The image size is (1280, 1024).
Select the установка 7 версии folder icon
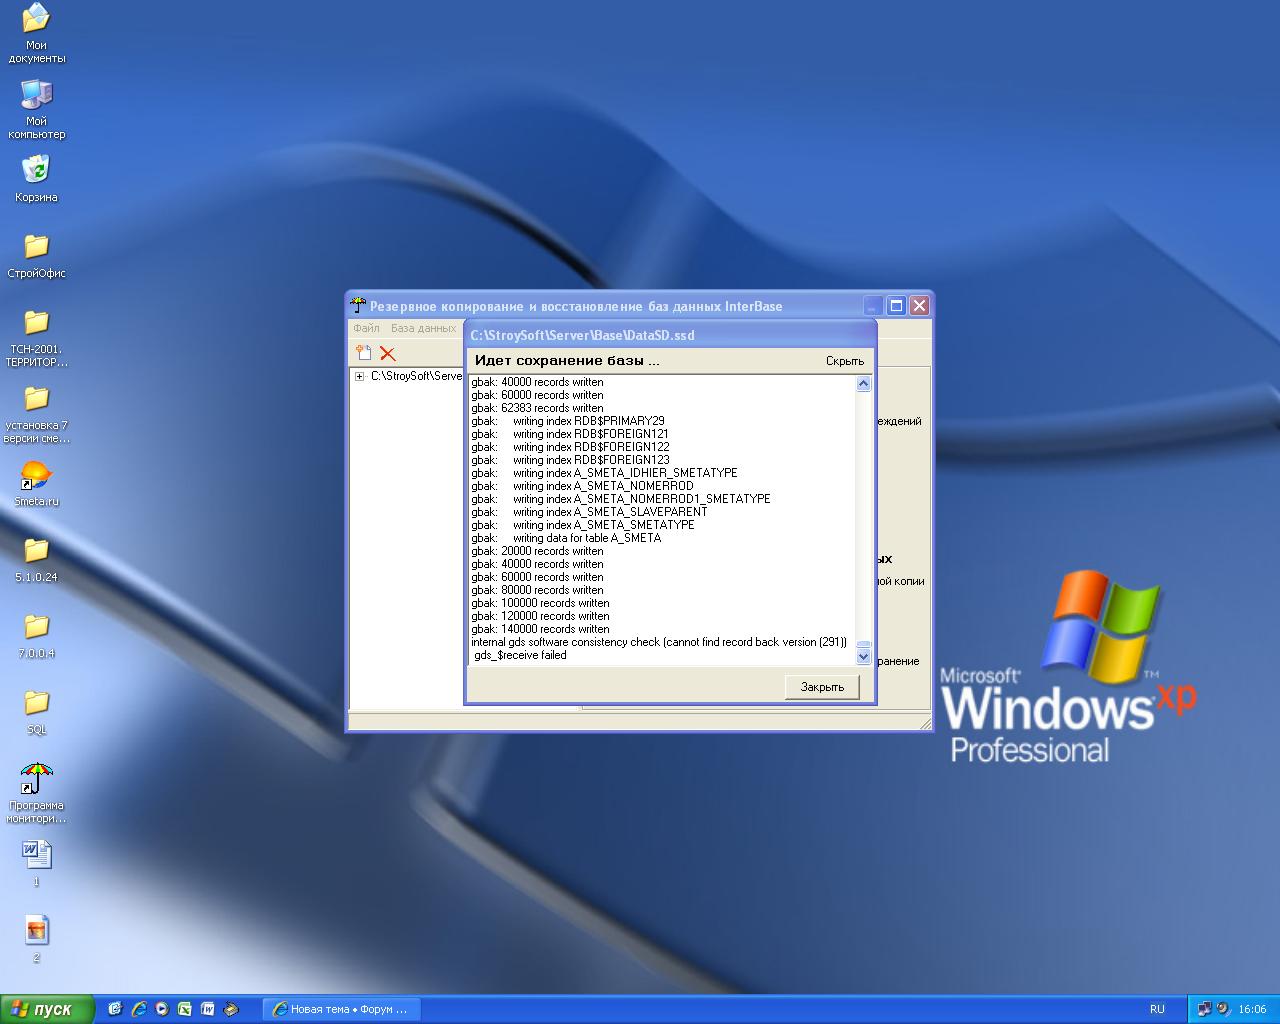coord(36,414)
